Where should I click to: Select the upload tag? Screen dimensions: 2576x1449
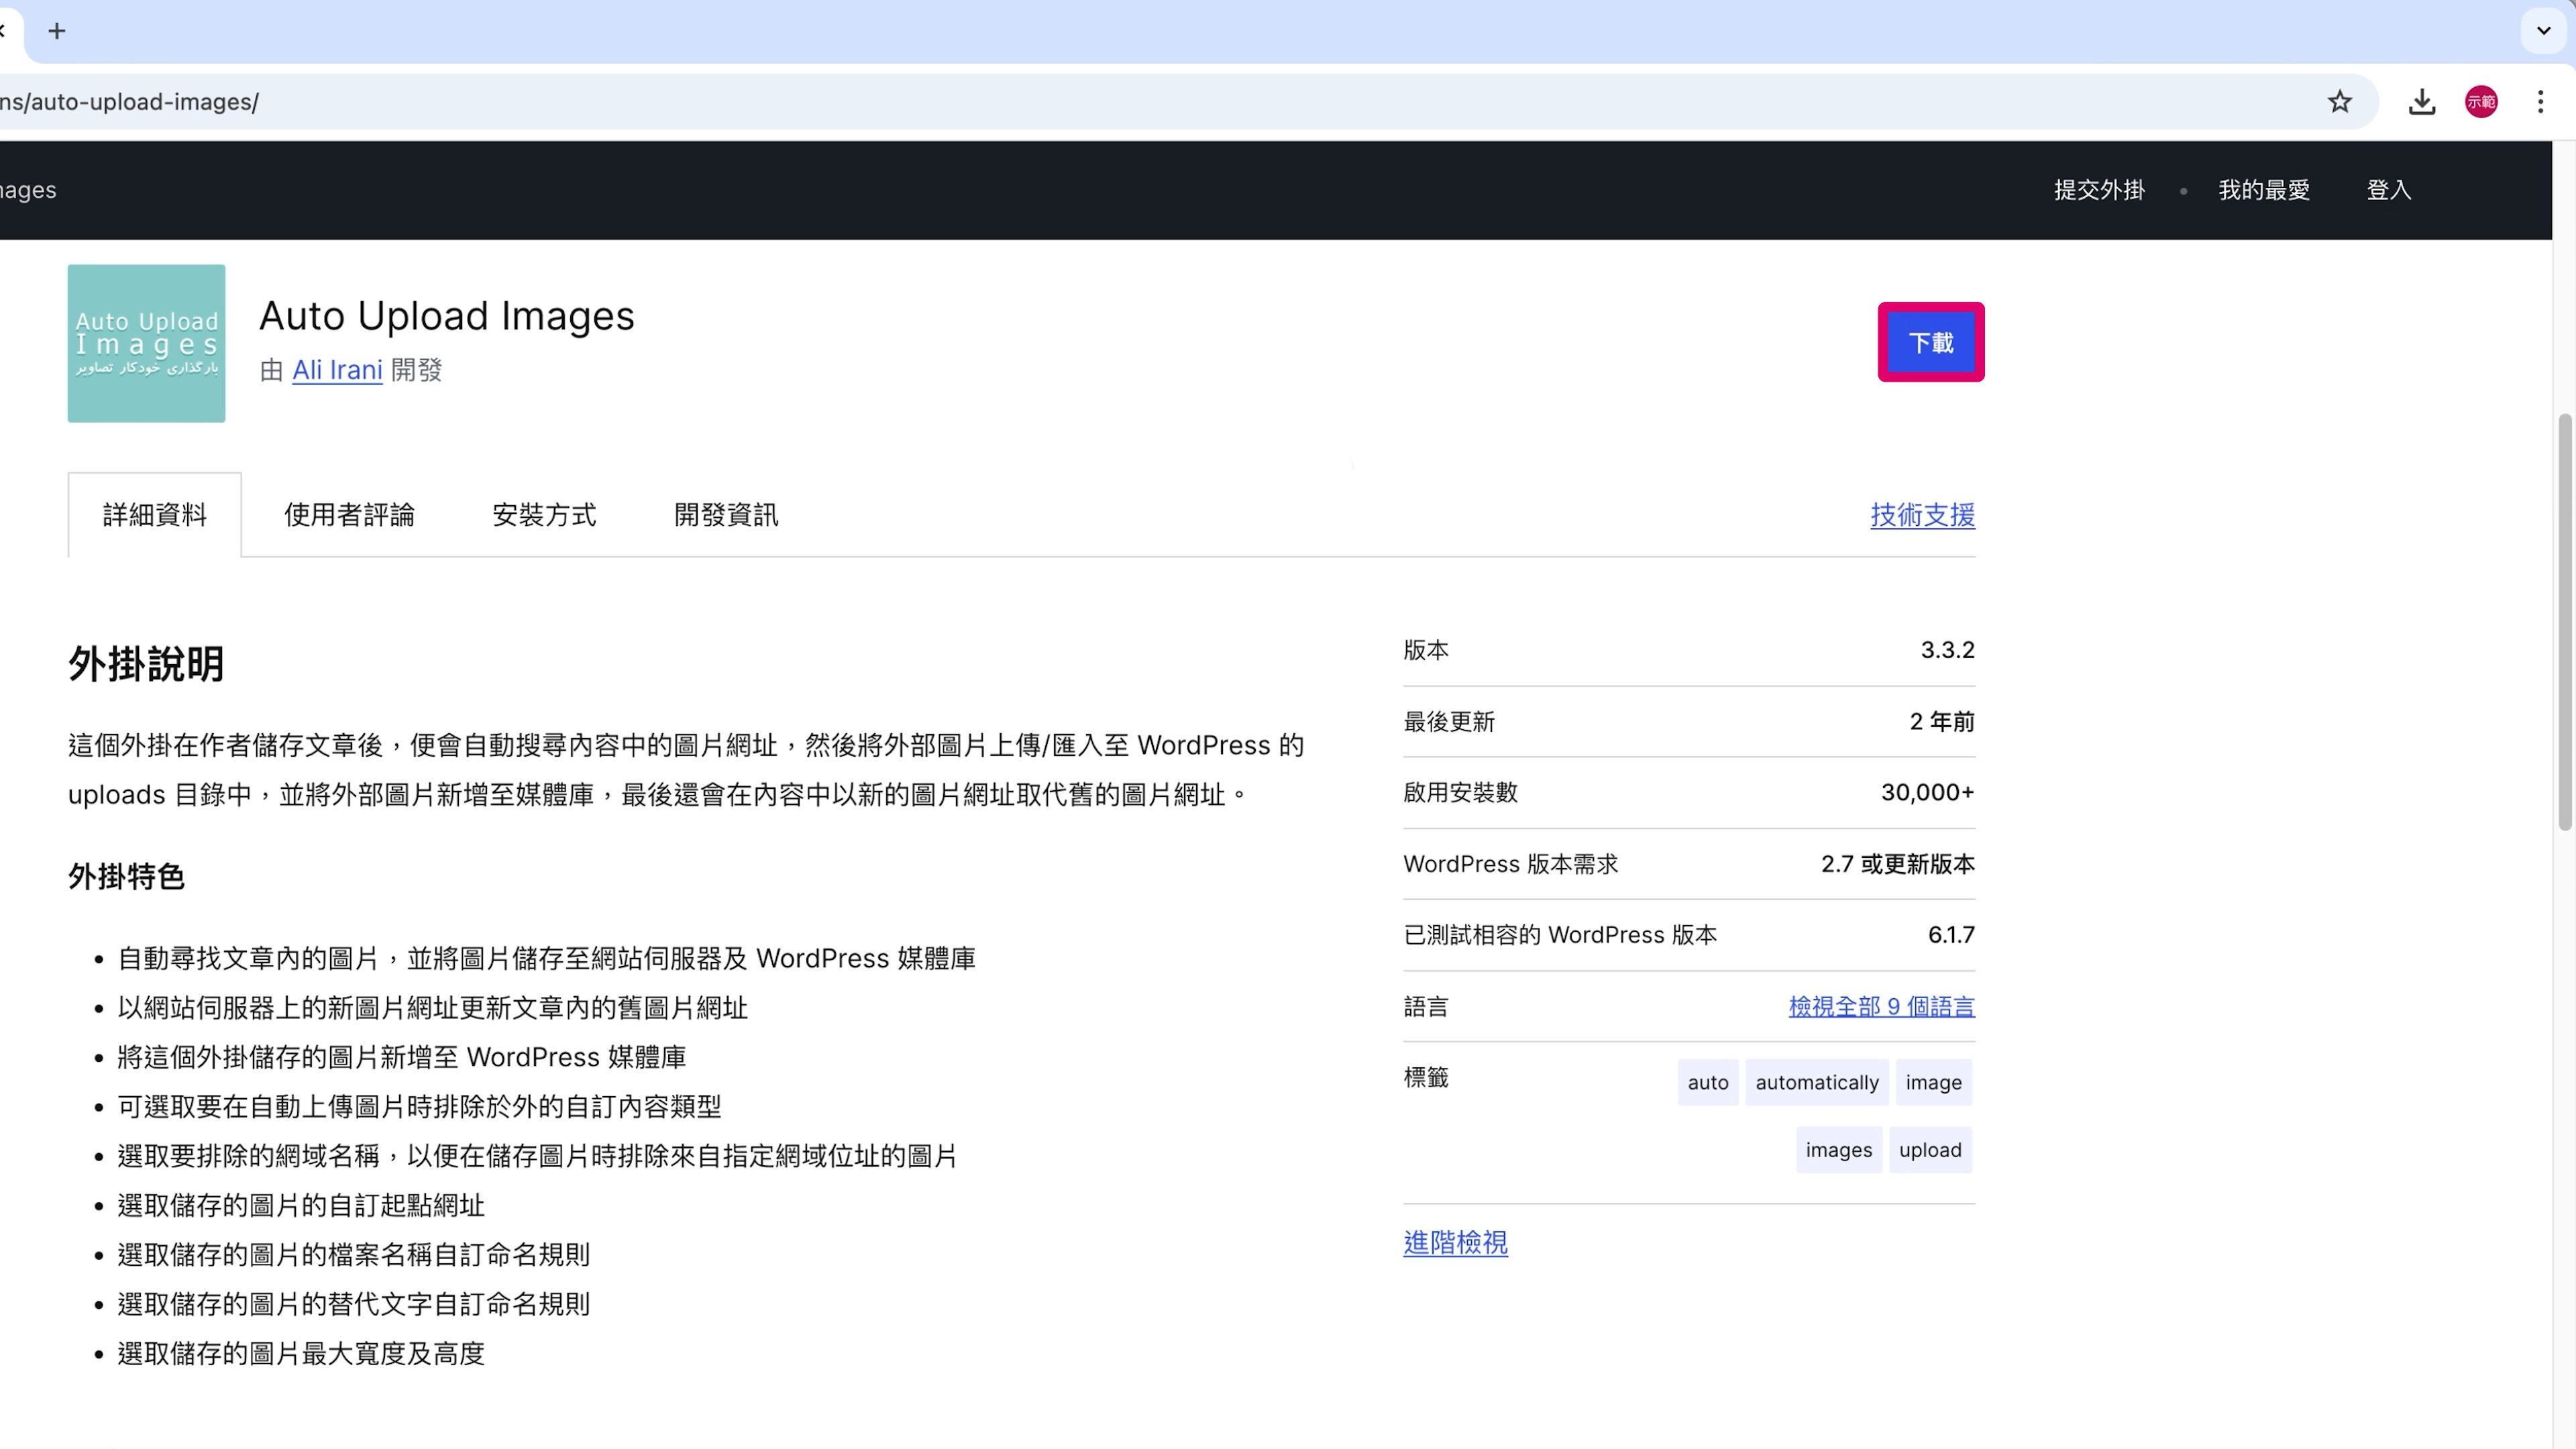[1930, 1150]
